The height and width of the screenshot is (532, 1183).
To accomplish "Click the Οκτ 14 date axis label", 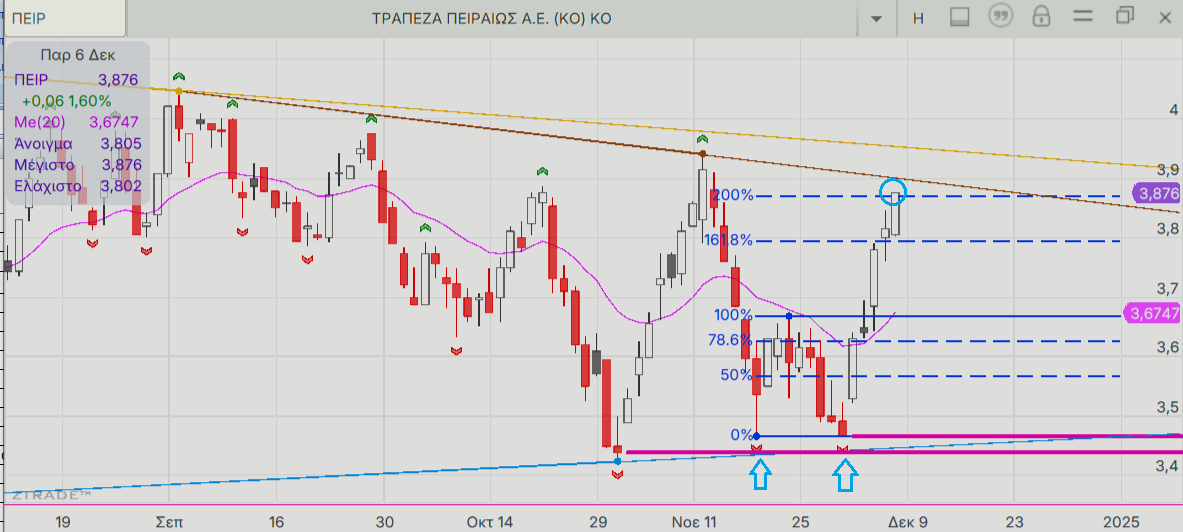I will tap(490, 521).
